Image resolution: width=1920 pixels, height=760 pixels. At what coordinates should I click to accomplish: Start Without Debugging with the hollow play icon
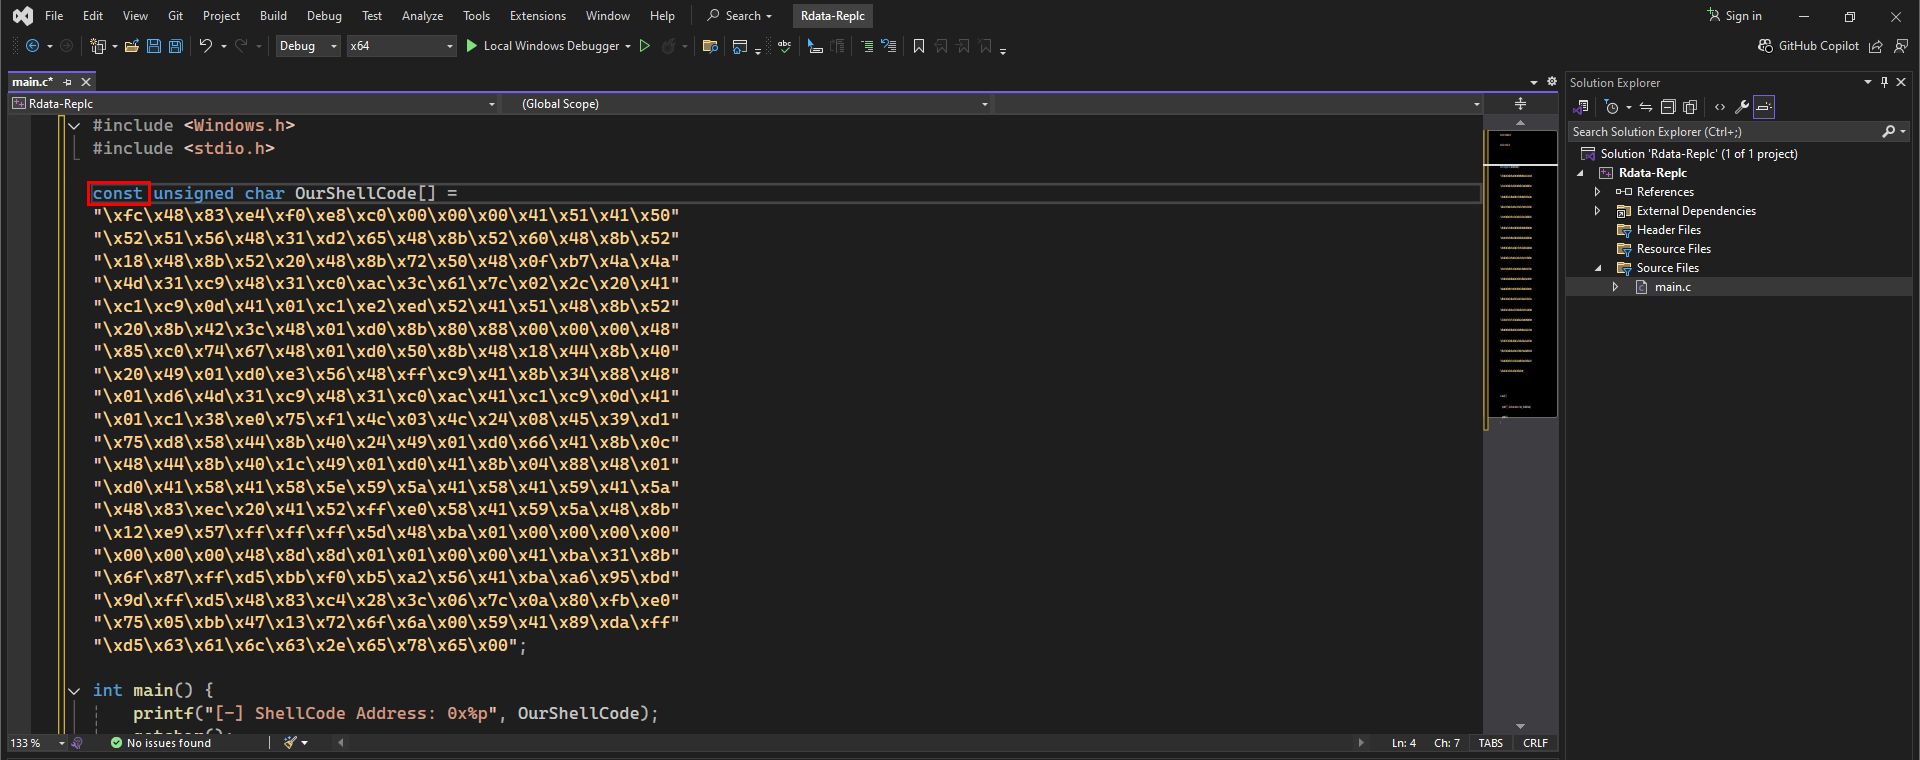pos(645,46)
